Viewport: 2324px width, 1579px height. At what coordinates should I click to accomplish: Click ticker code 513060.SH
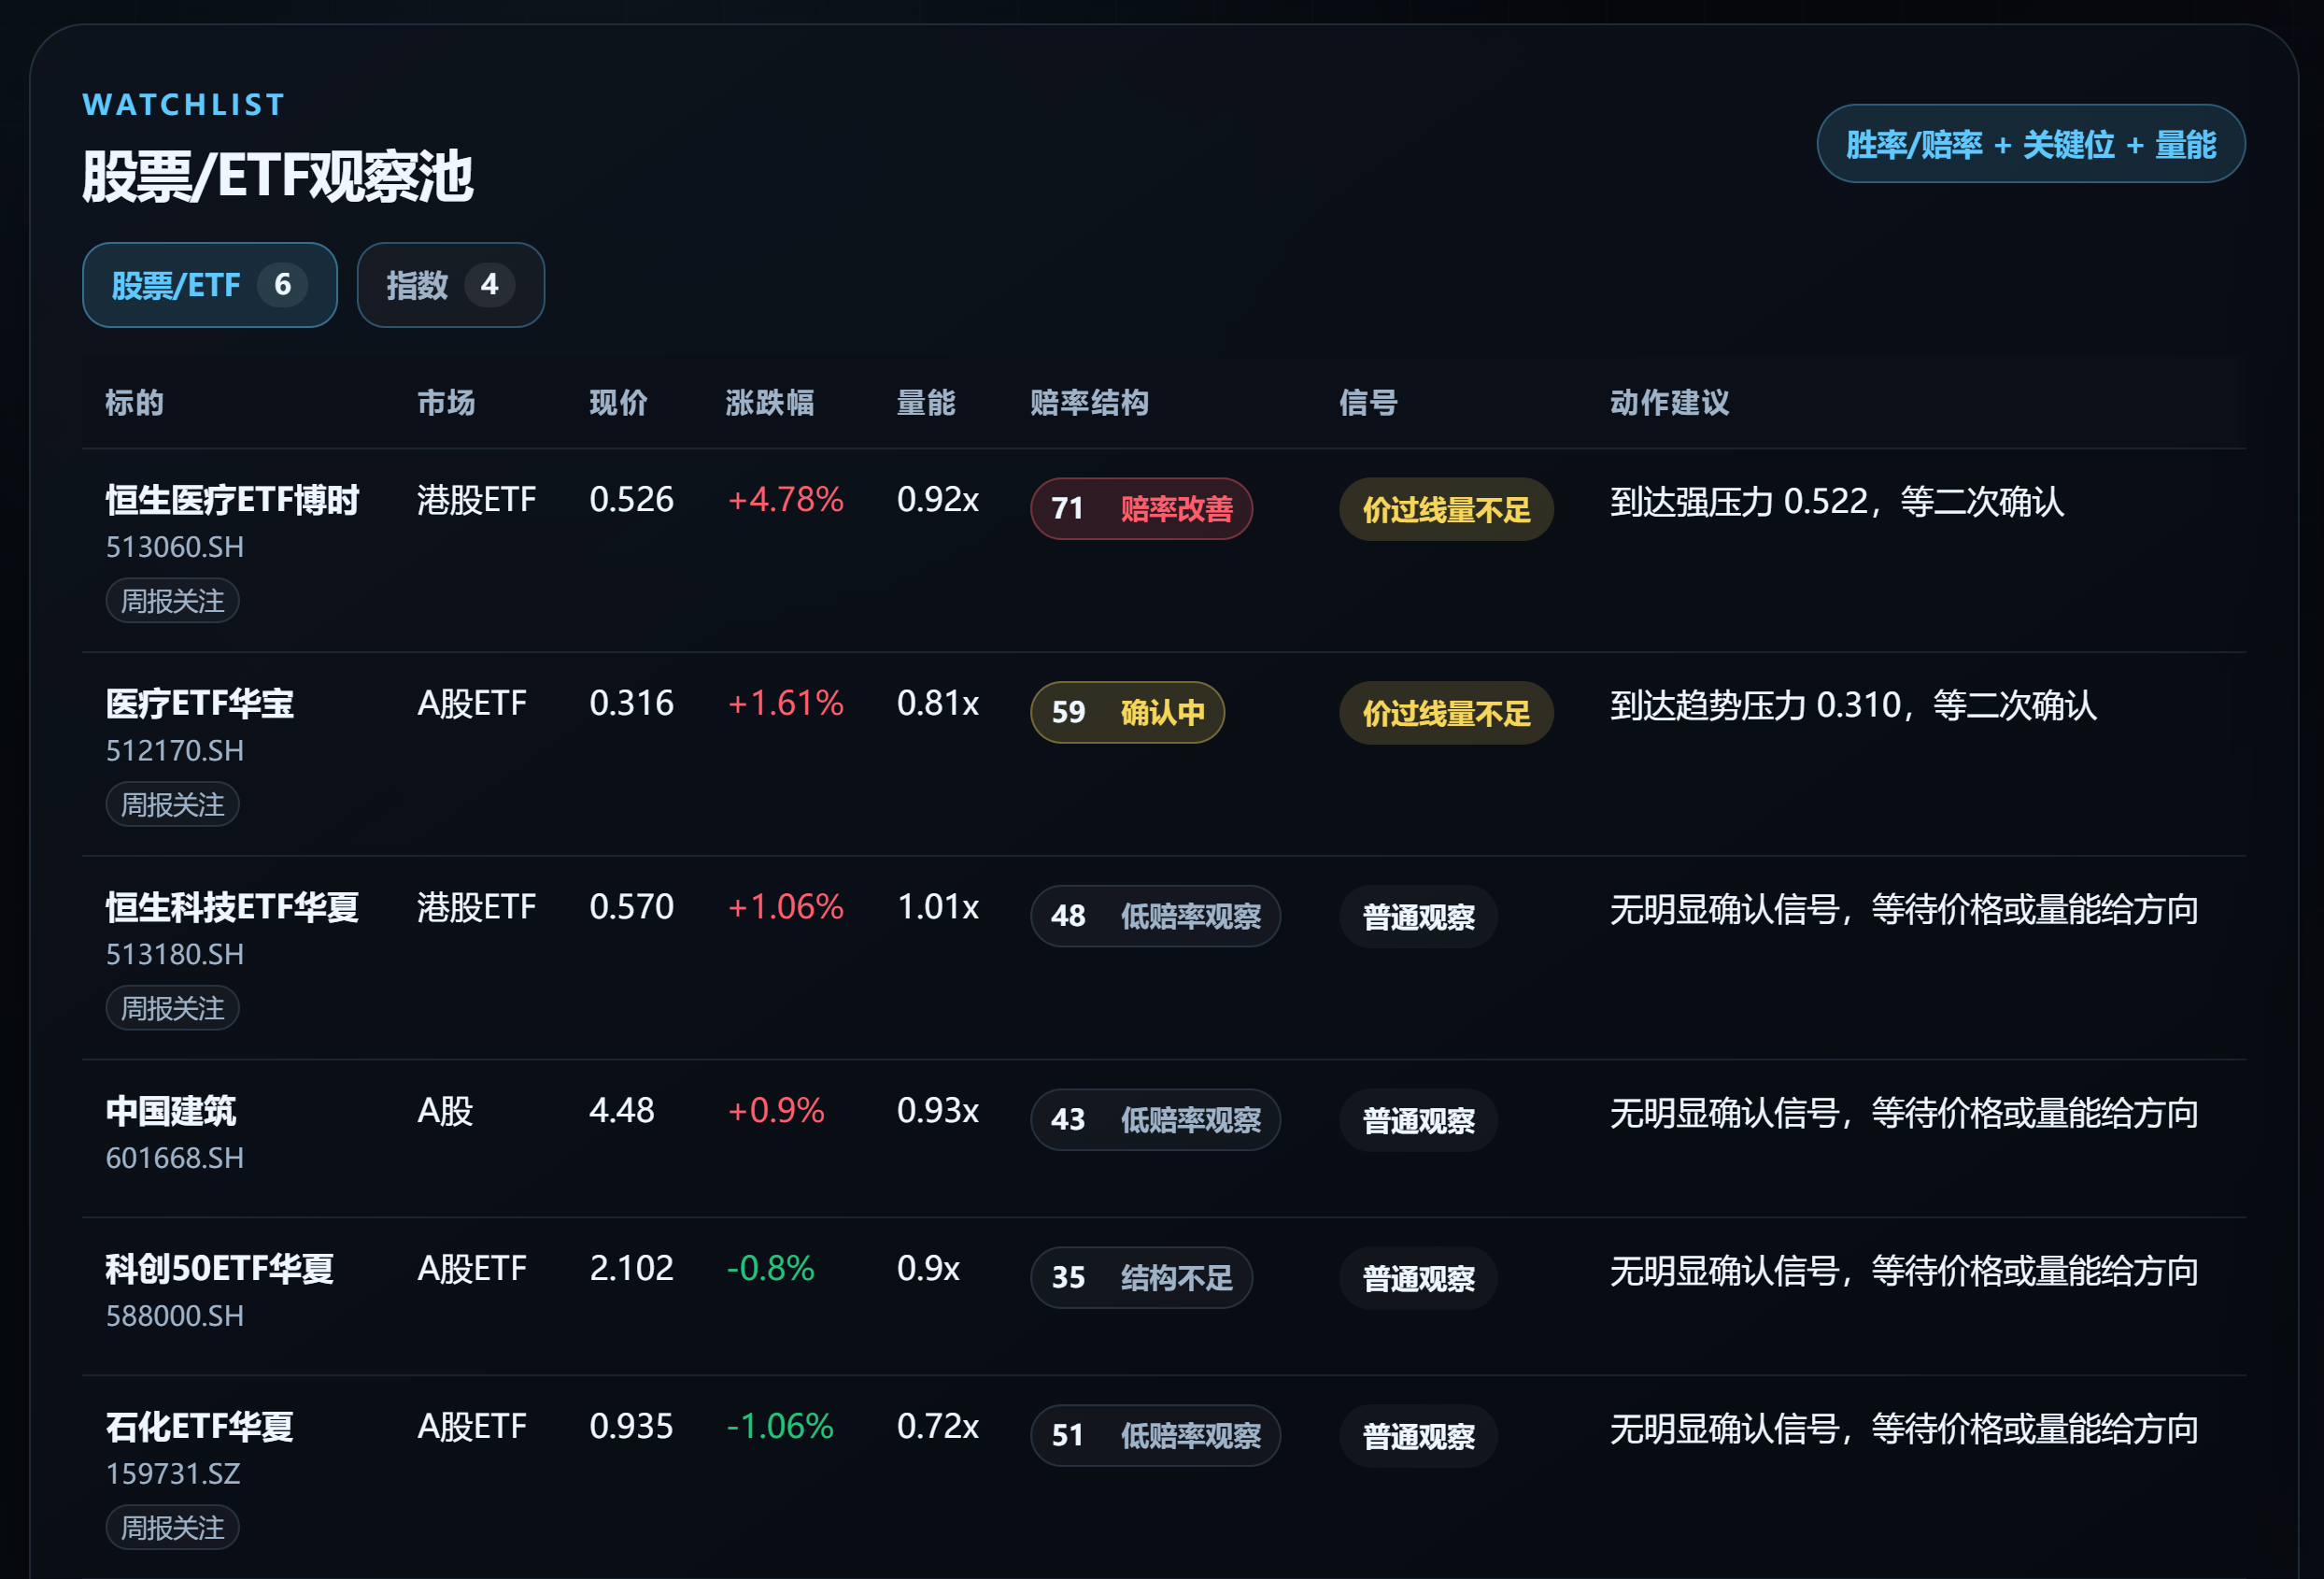175,547
